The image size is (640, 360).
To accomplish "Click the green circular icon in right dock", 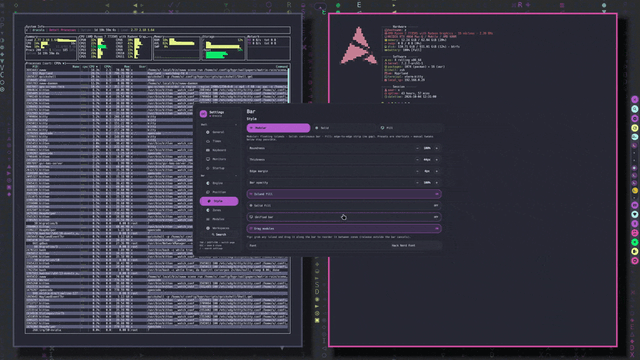I will pyautogui.click(x=635, y=242).
